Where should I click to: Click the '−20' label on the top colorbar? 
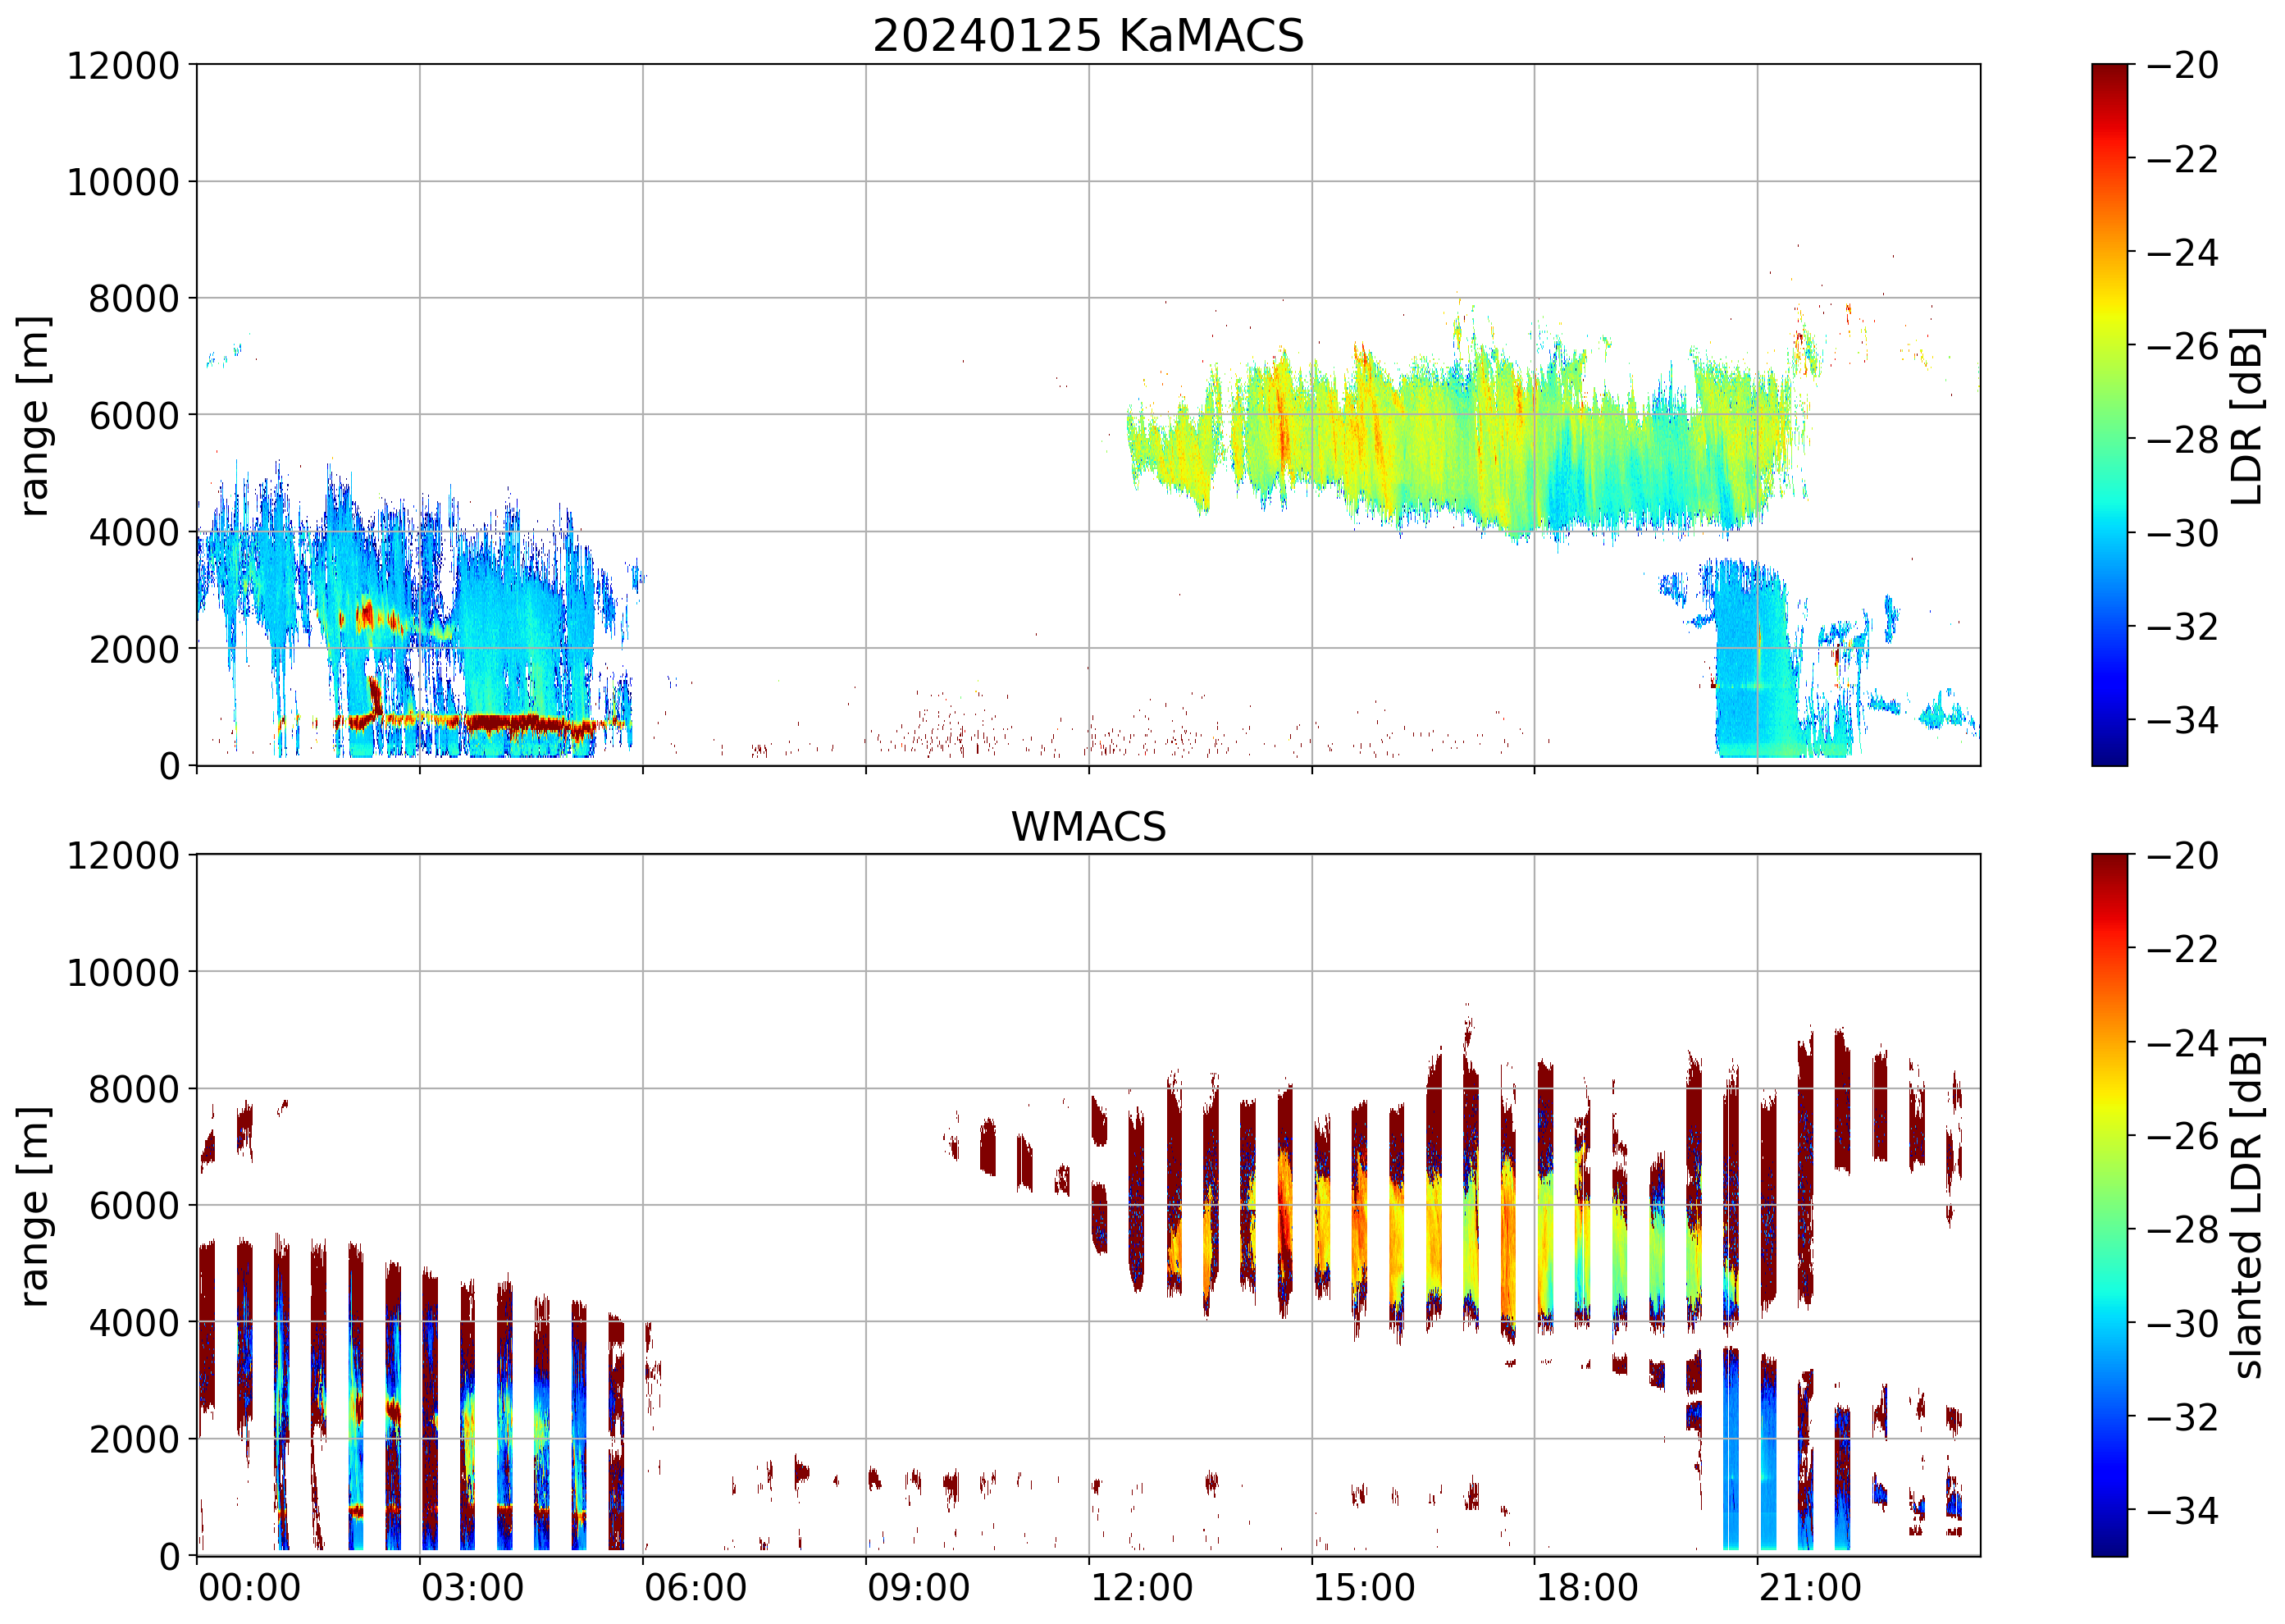(2182, 66)
